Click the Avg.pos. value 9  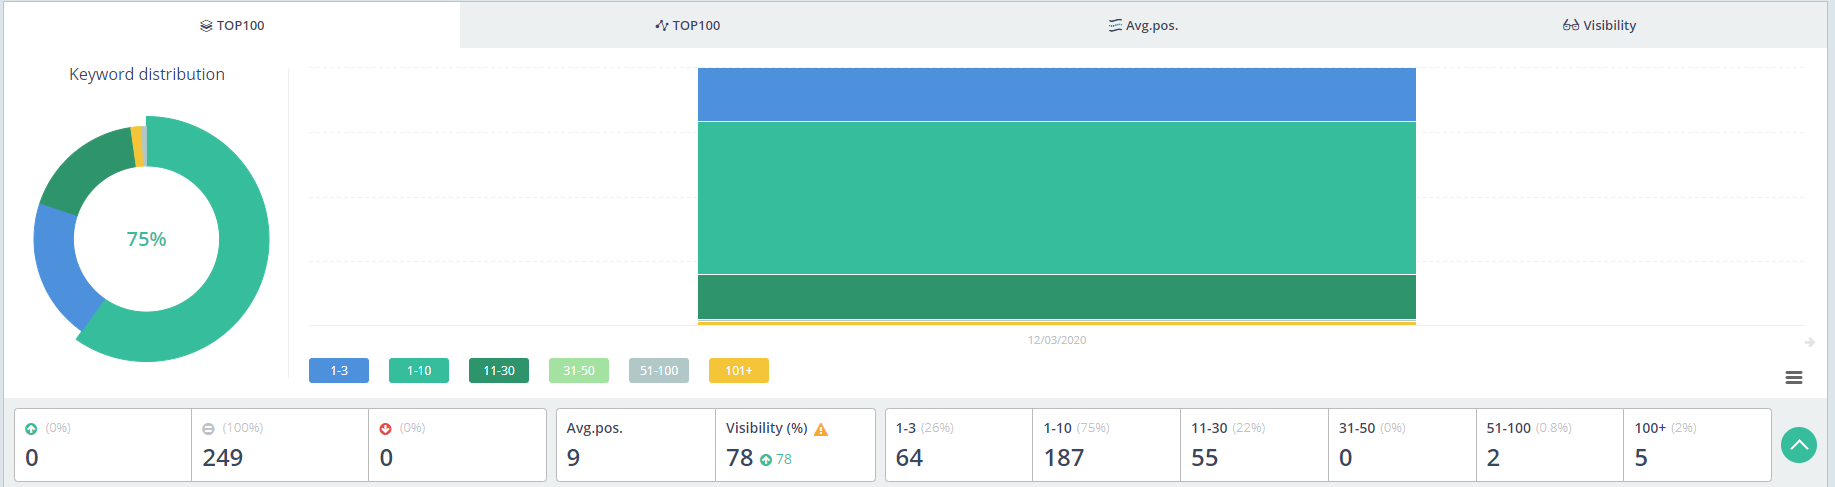click(573, 458)
